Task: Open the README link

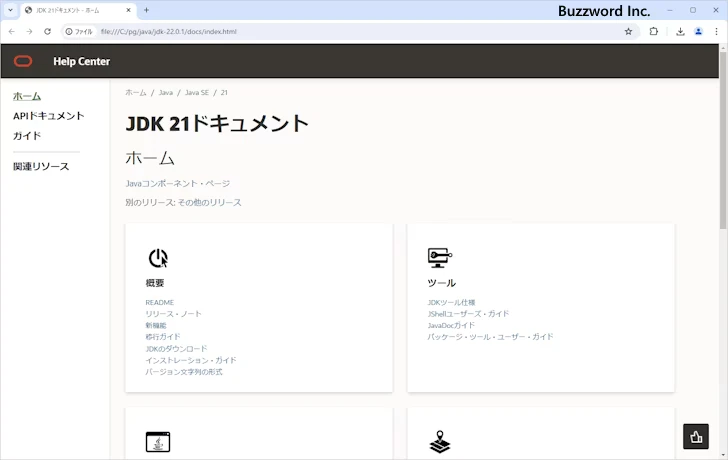Action: 160,302
